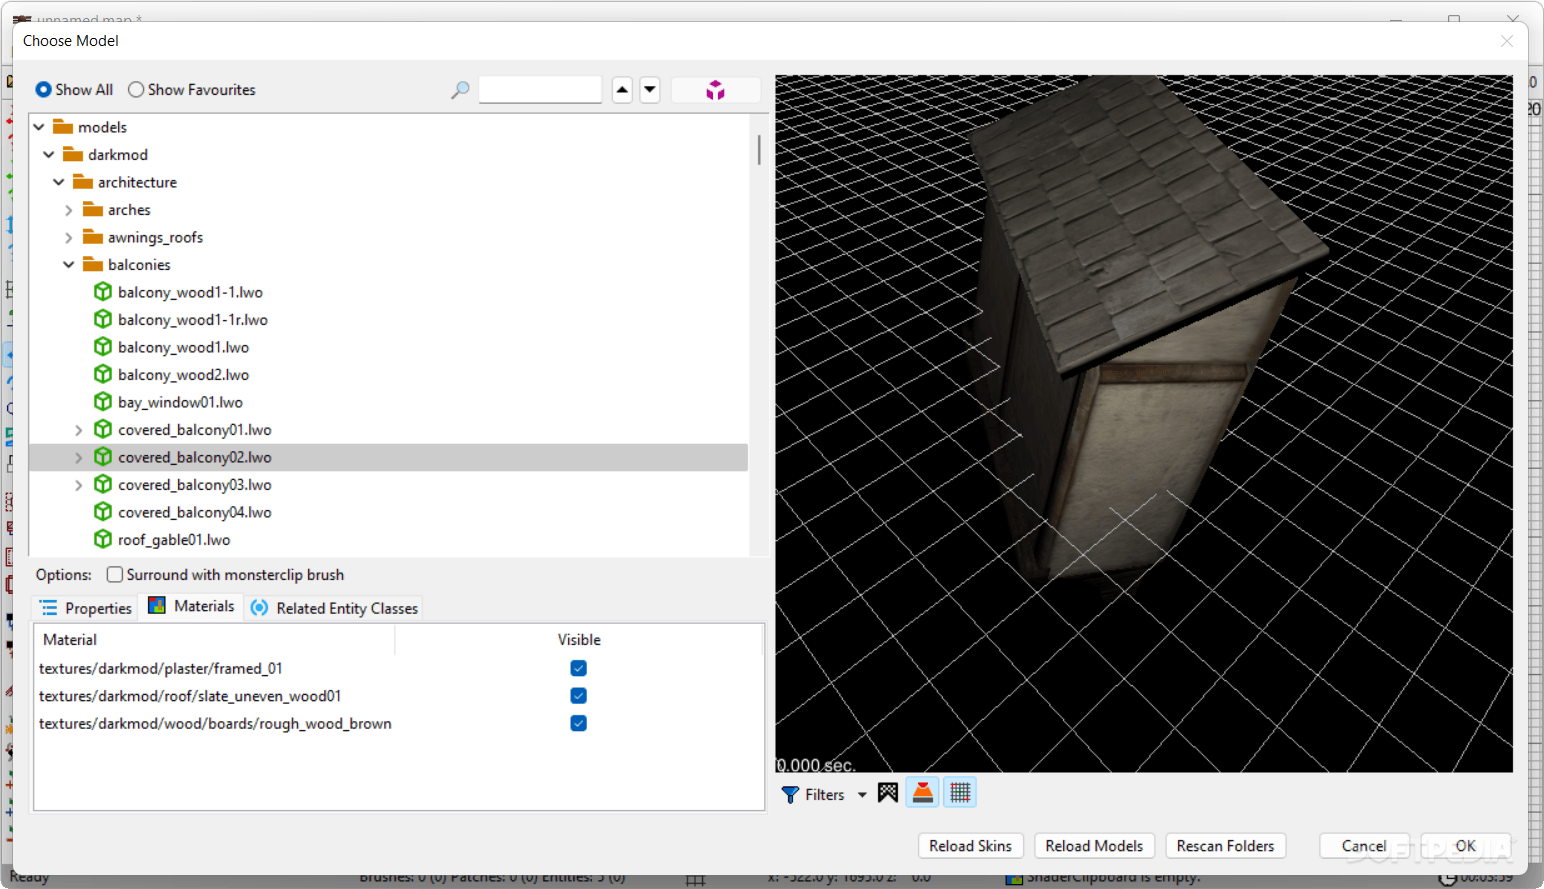Click model icon of balcony_wood1-1r.lwo

103,319
